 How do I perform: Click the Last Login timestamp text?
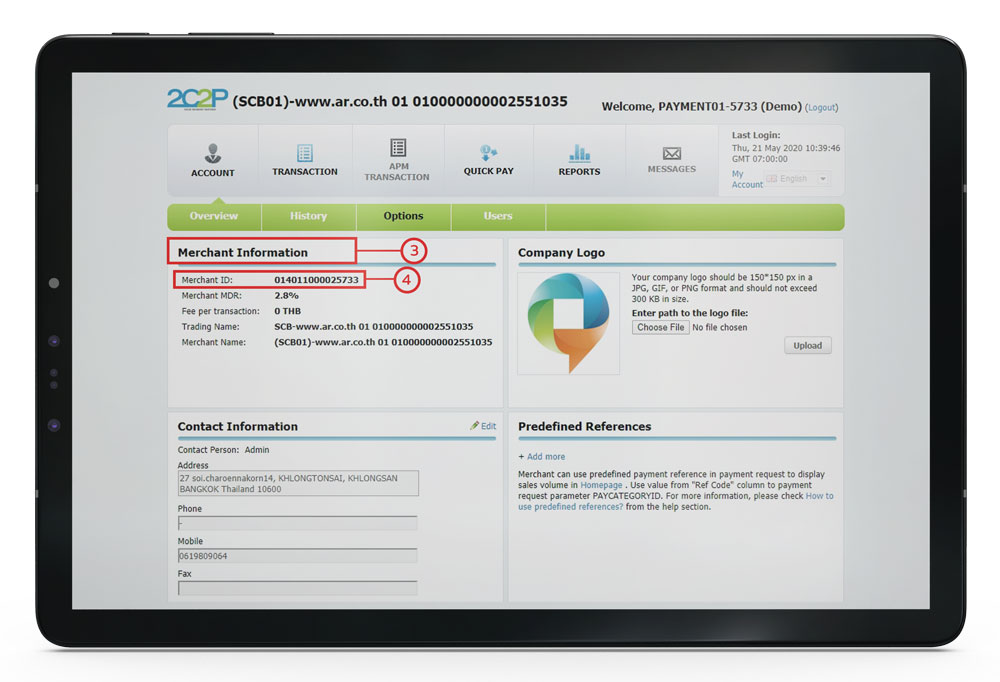pyautogui.click(x=786, y=153)
